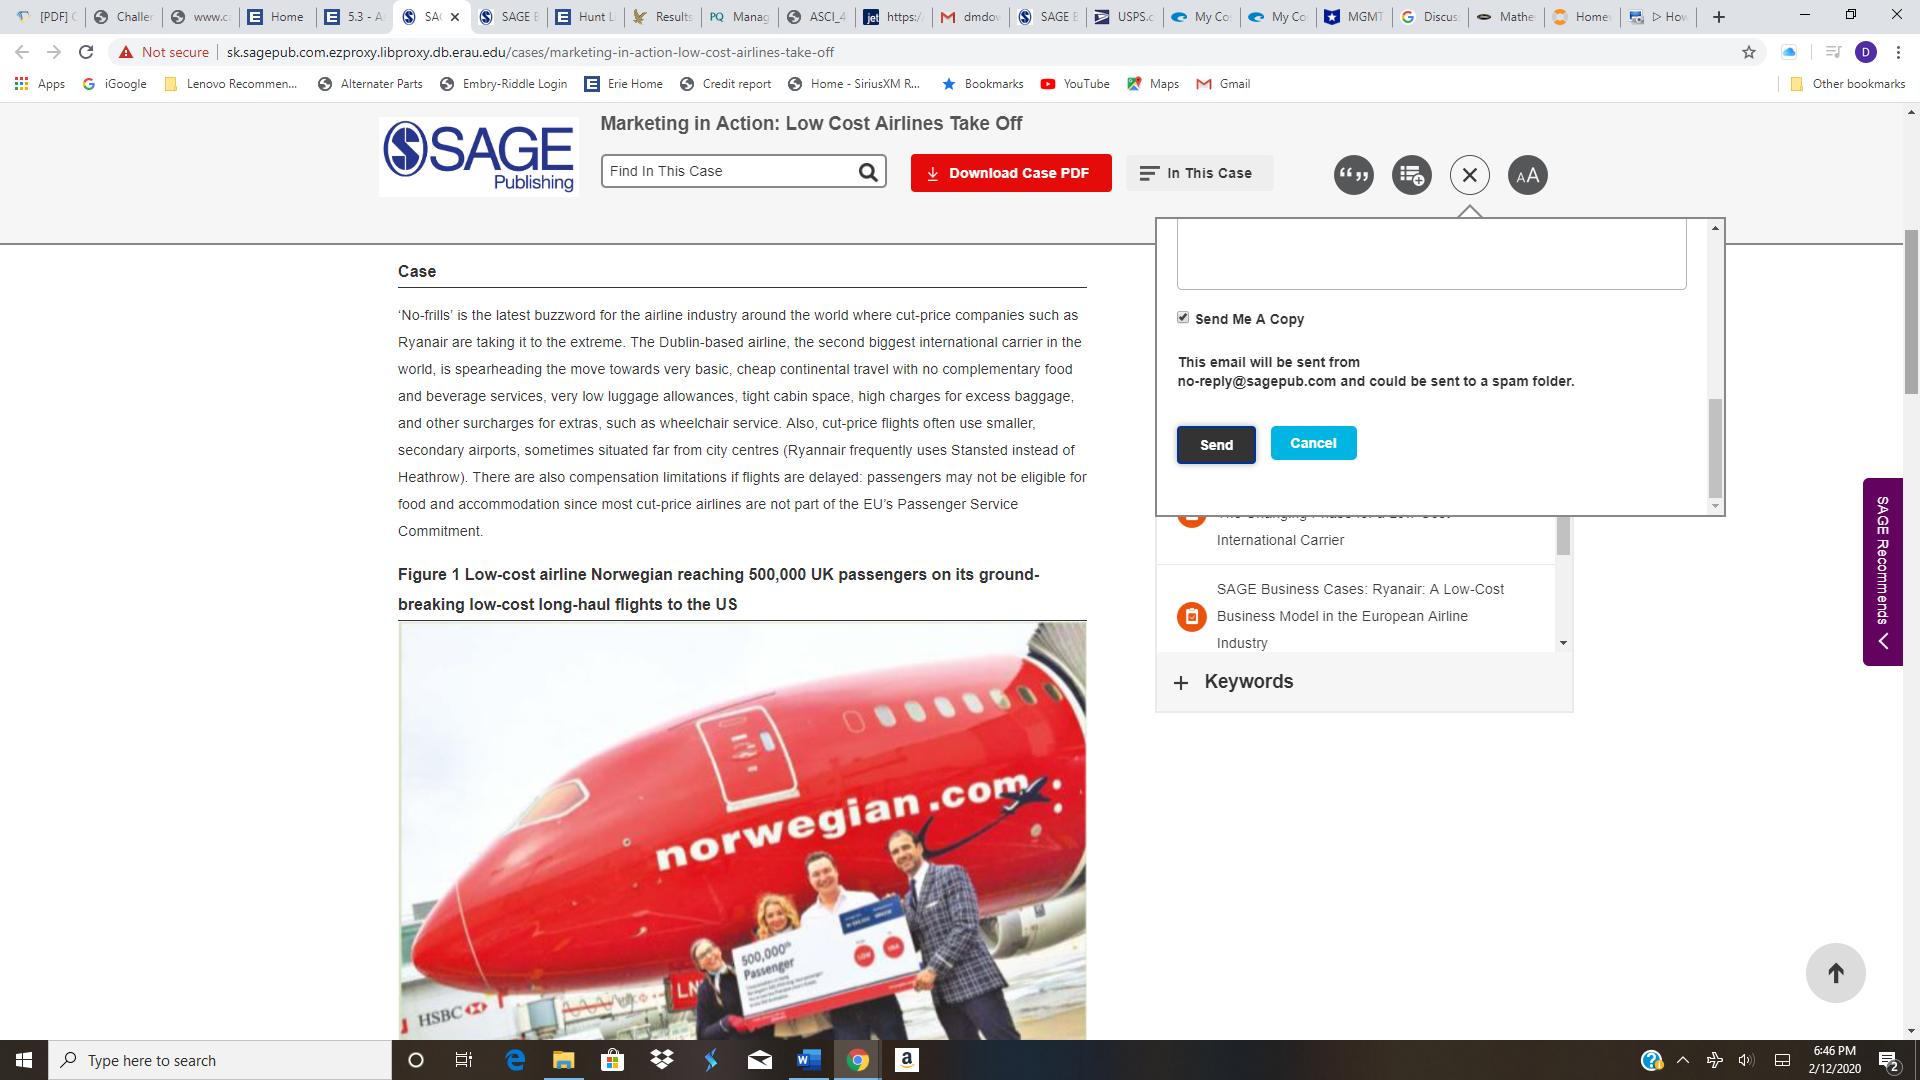Click the email popup scrollbar thumb

coord(1715,448)
